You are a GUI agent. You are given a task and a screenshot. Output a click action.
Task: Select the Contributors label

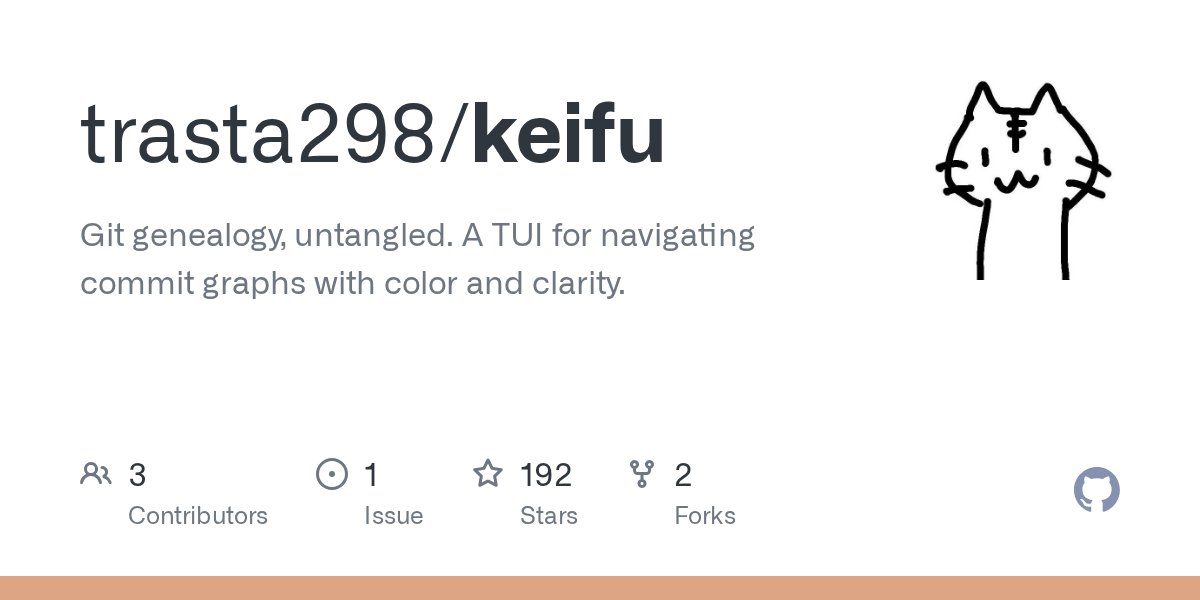pos(198,516)
